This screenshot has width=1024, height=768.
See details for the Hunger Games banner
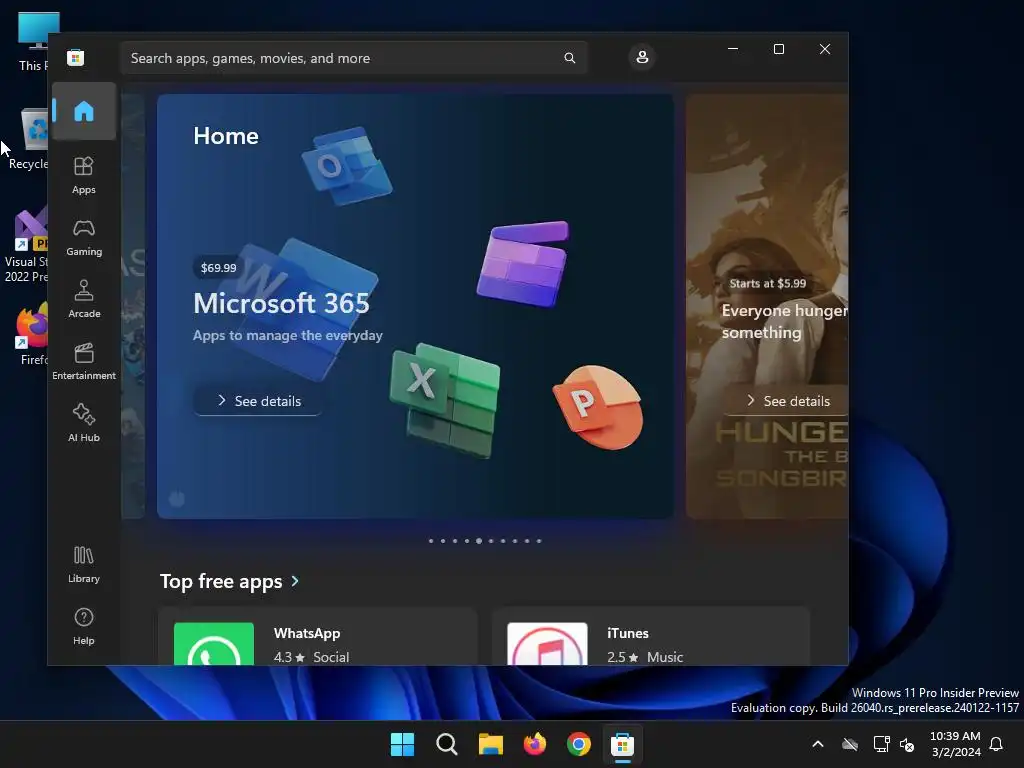[788, 401]
